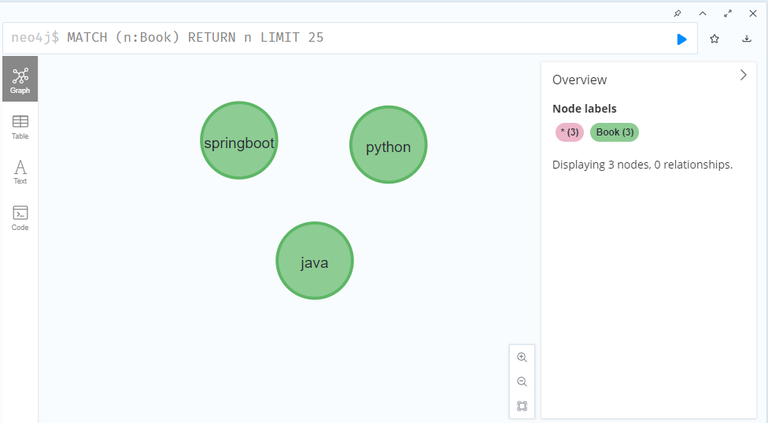768x423 pixels.
Task: Collapse the Overview side panel
Action: click(x=743, y=75)
